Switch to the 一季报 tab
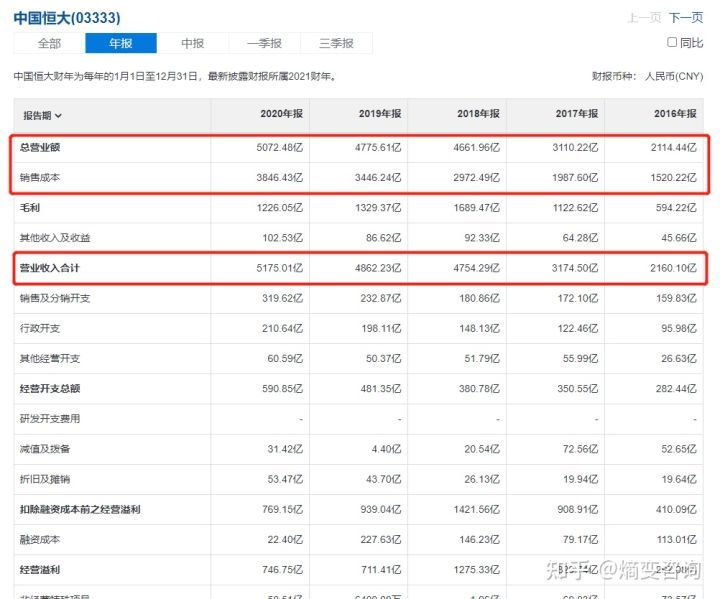 (264, 43)
